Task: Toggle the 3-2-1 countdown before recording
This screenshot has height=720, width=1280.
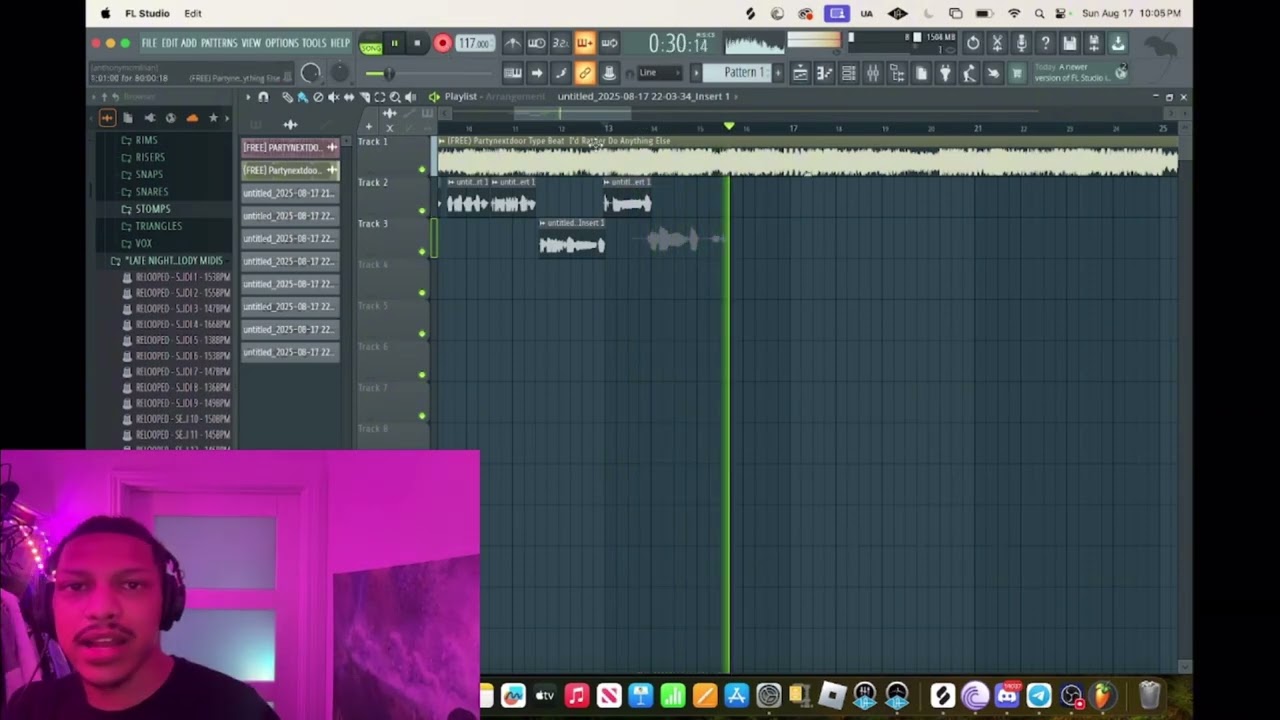Action: coord(560,43)
